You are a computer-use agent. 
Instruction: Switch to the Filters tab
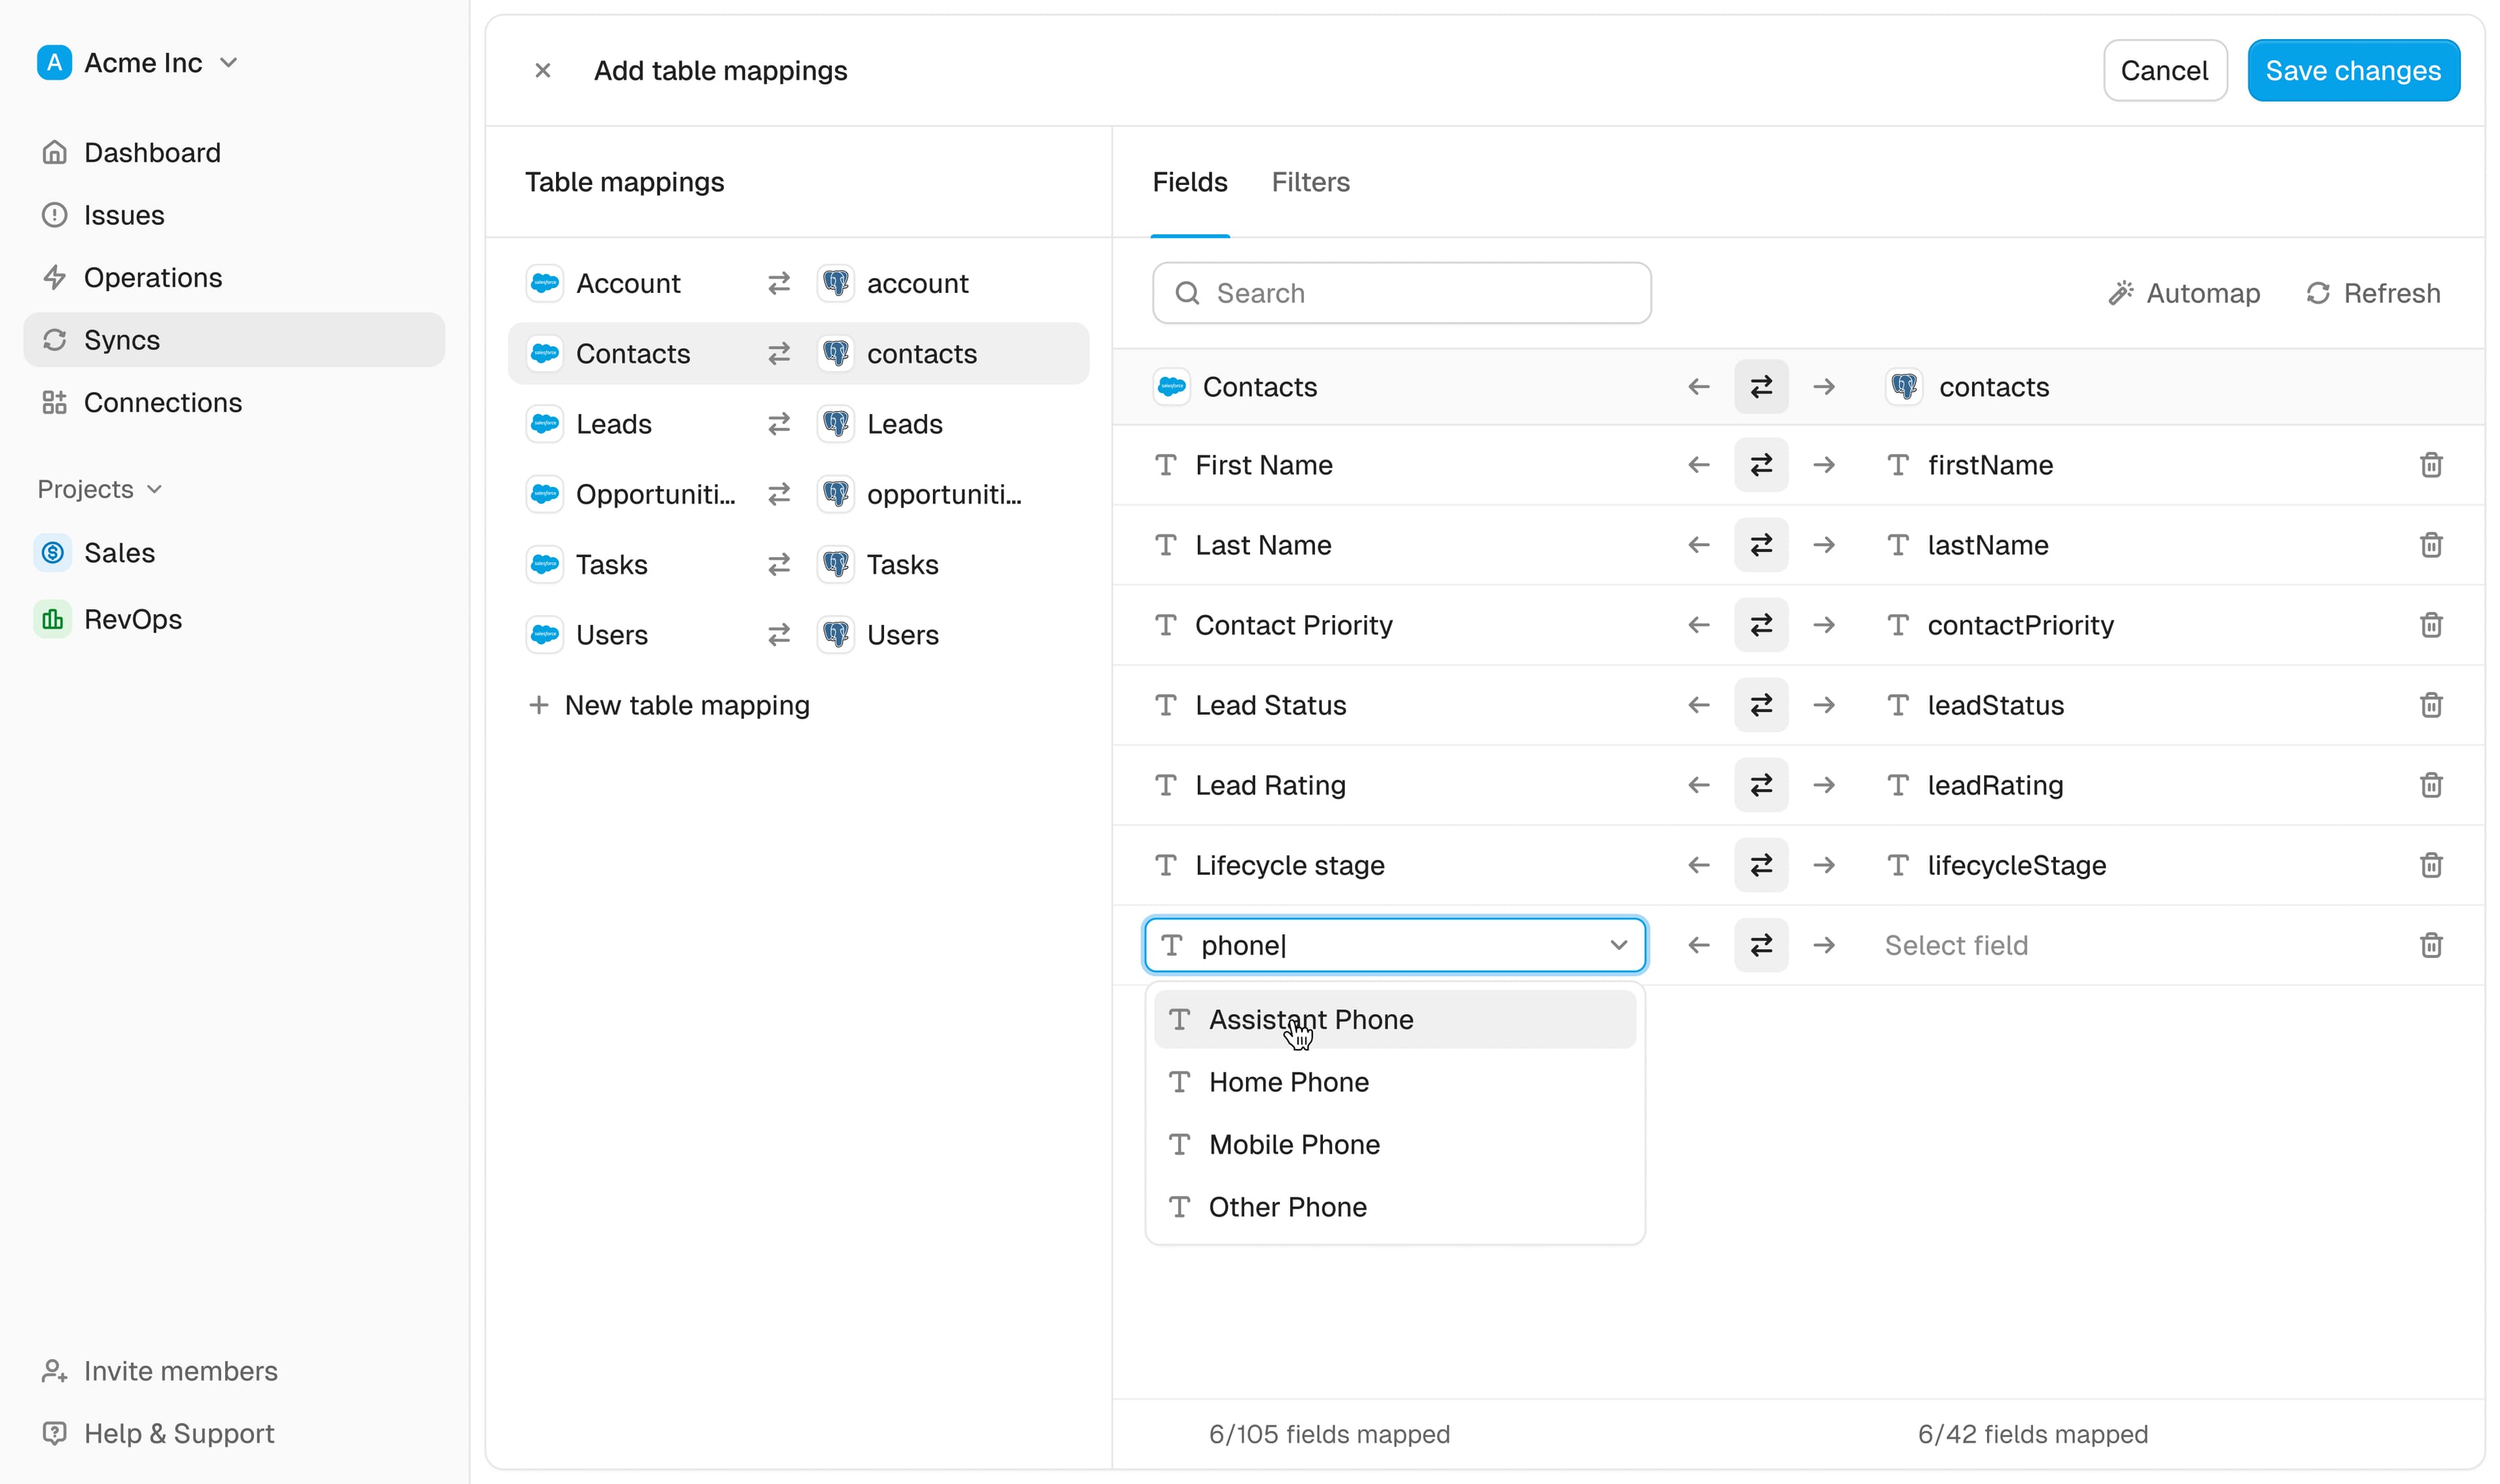tap(1311, 182)
